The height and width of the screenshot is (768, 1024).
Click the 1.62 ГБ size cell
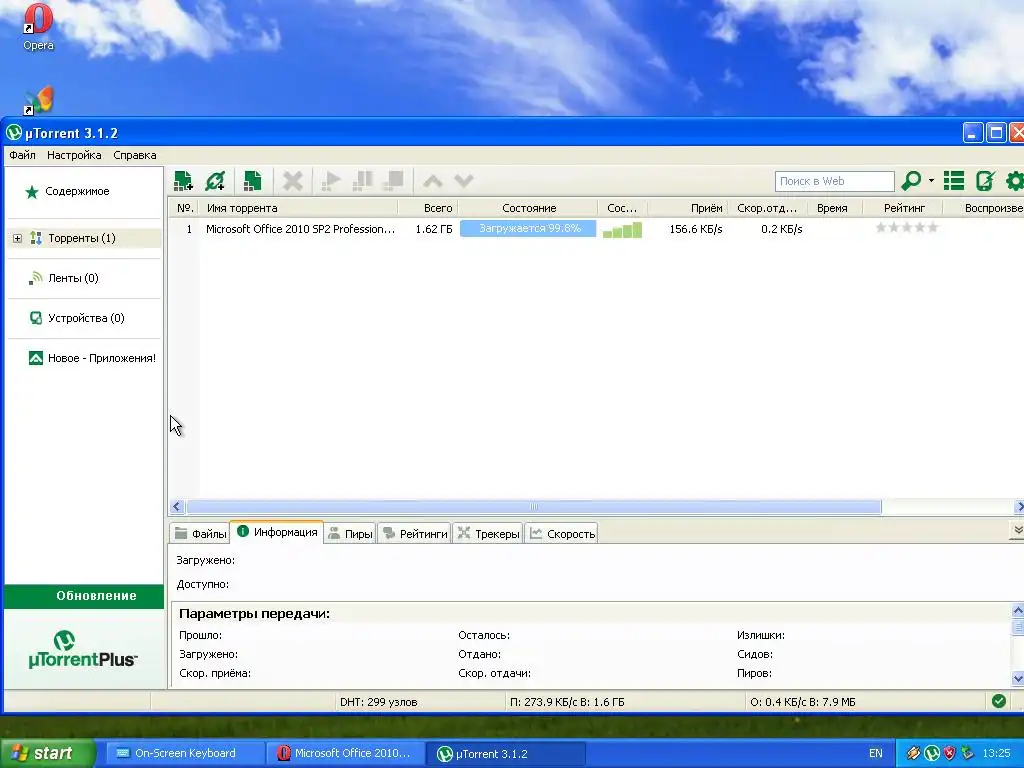coord(434,229)
